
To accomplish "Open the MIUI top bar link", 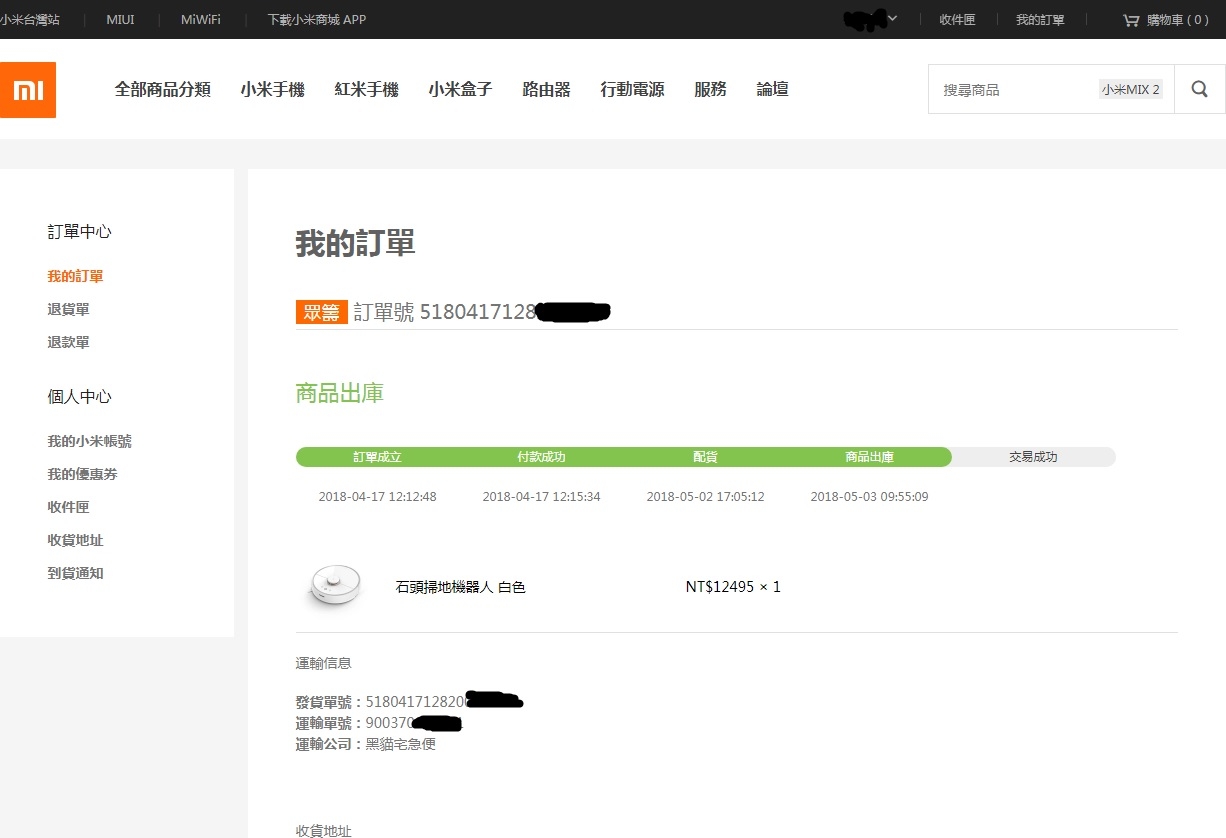I will pyautogui.click(x=120, y=20).
